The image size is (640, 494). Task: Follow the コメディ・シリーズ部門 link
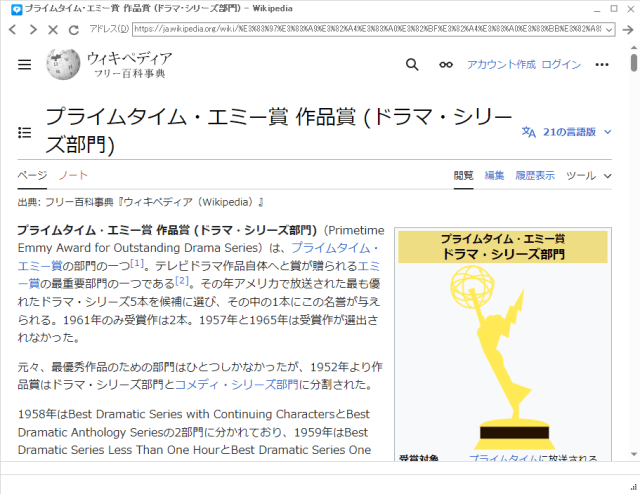pos(237,385)
